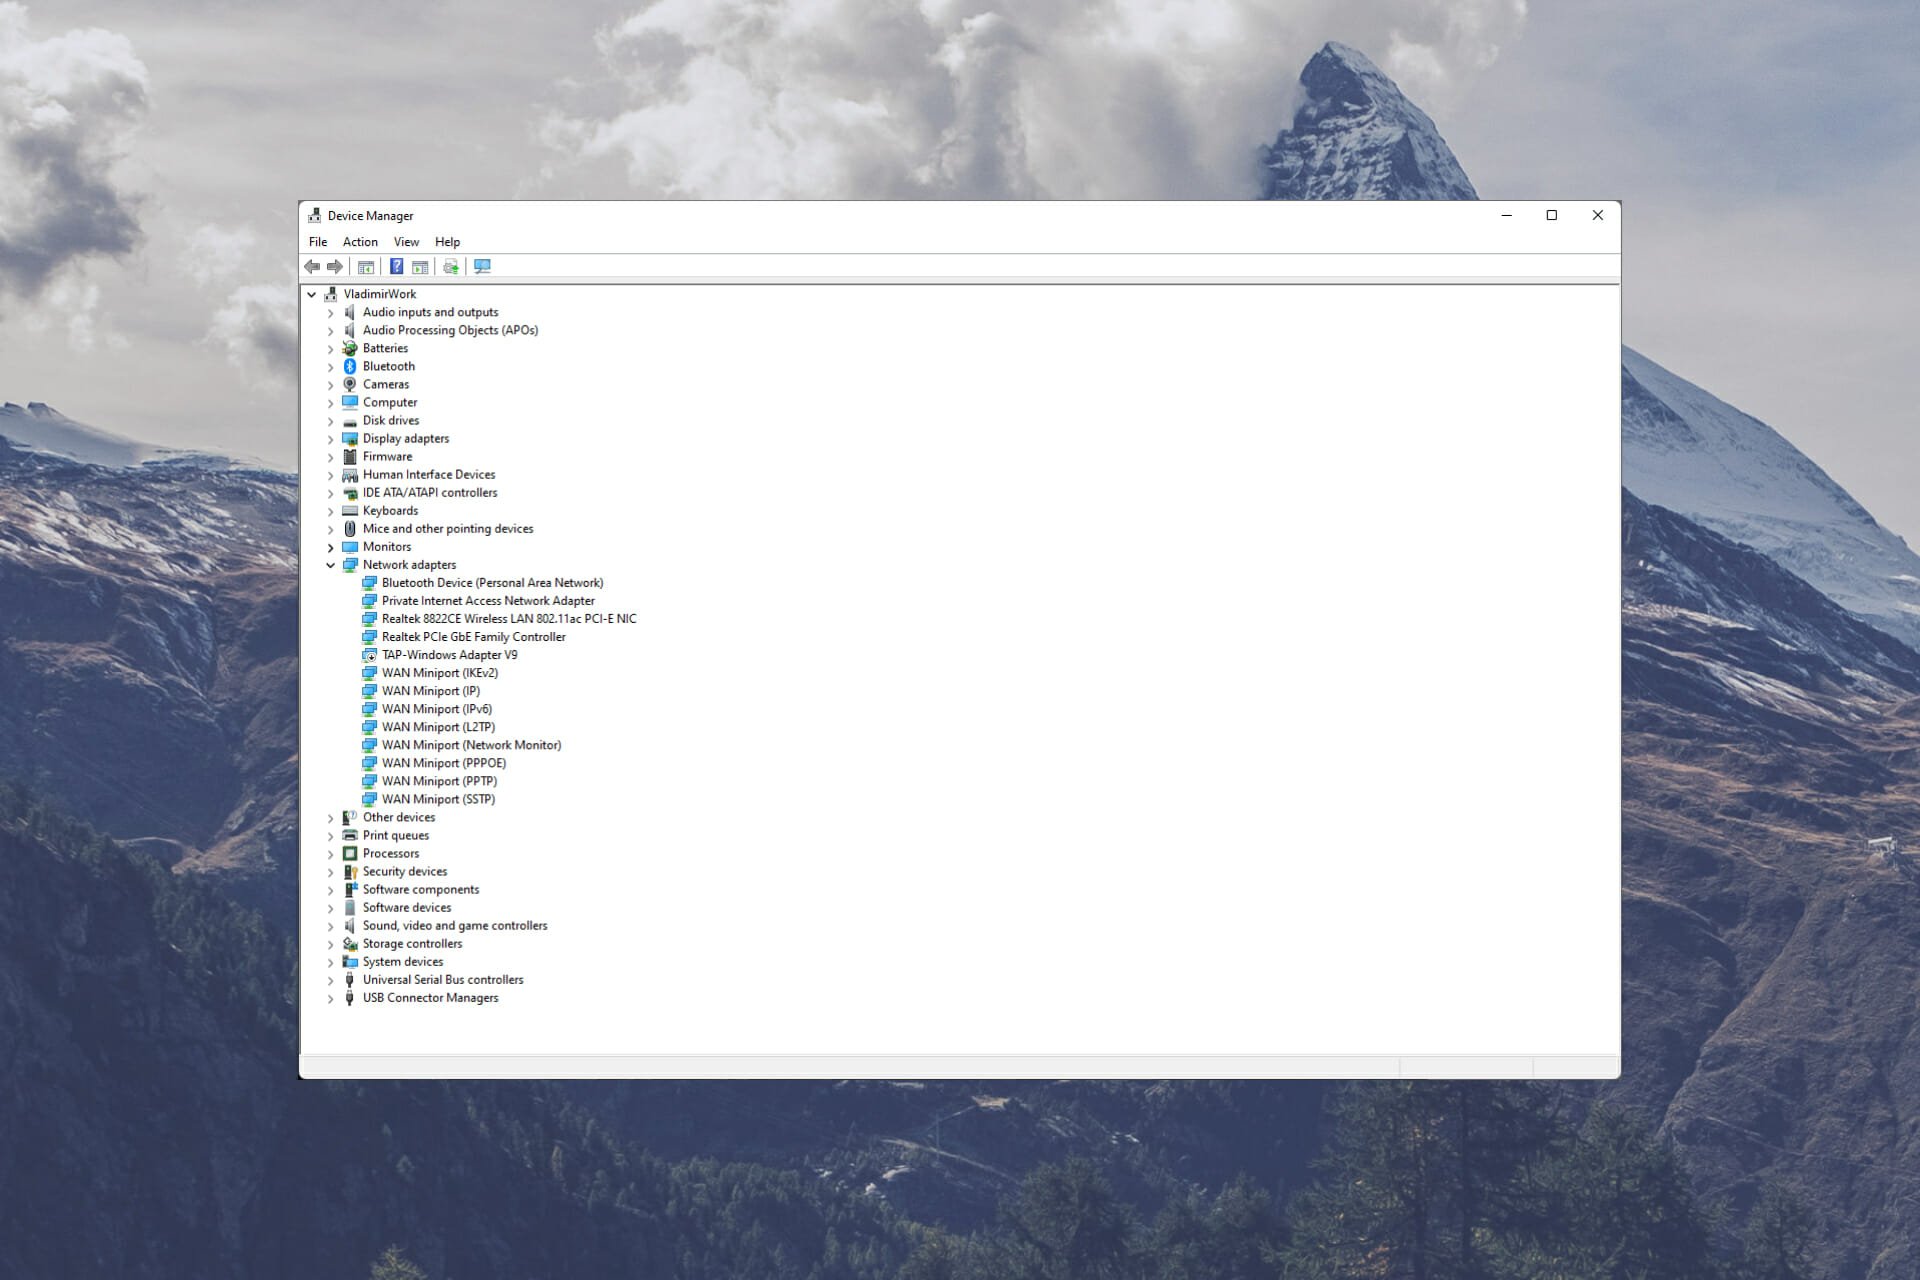Click the Print queues printer icon
1920x1280 pixels.
point(350,835)
